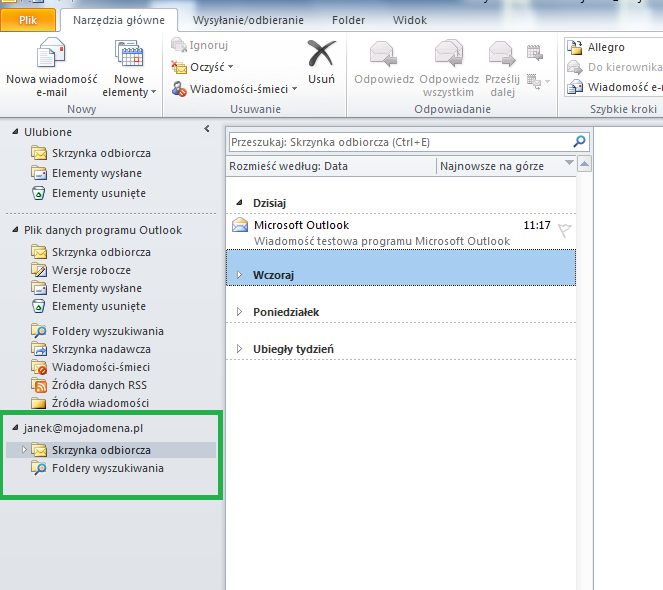The height and width of the screenshot is (590, 663).
Task: Click the Odpowiedz reply icon
Action: click(x=383, y=54)
